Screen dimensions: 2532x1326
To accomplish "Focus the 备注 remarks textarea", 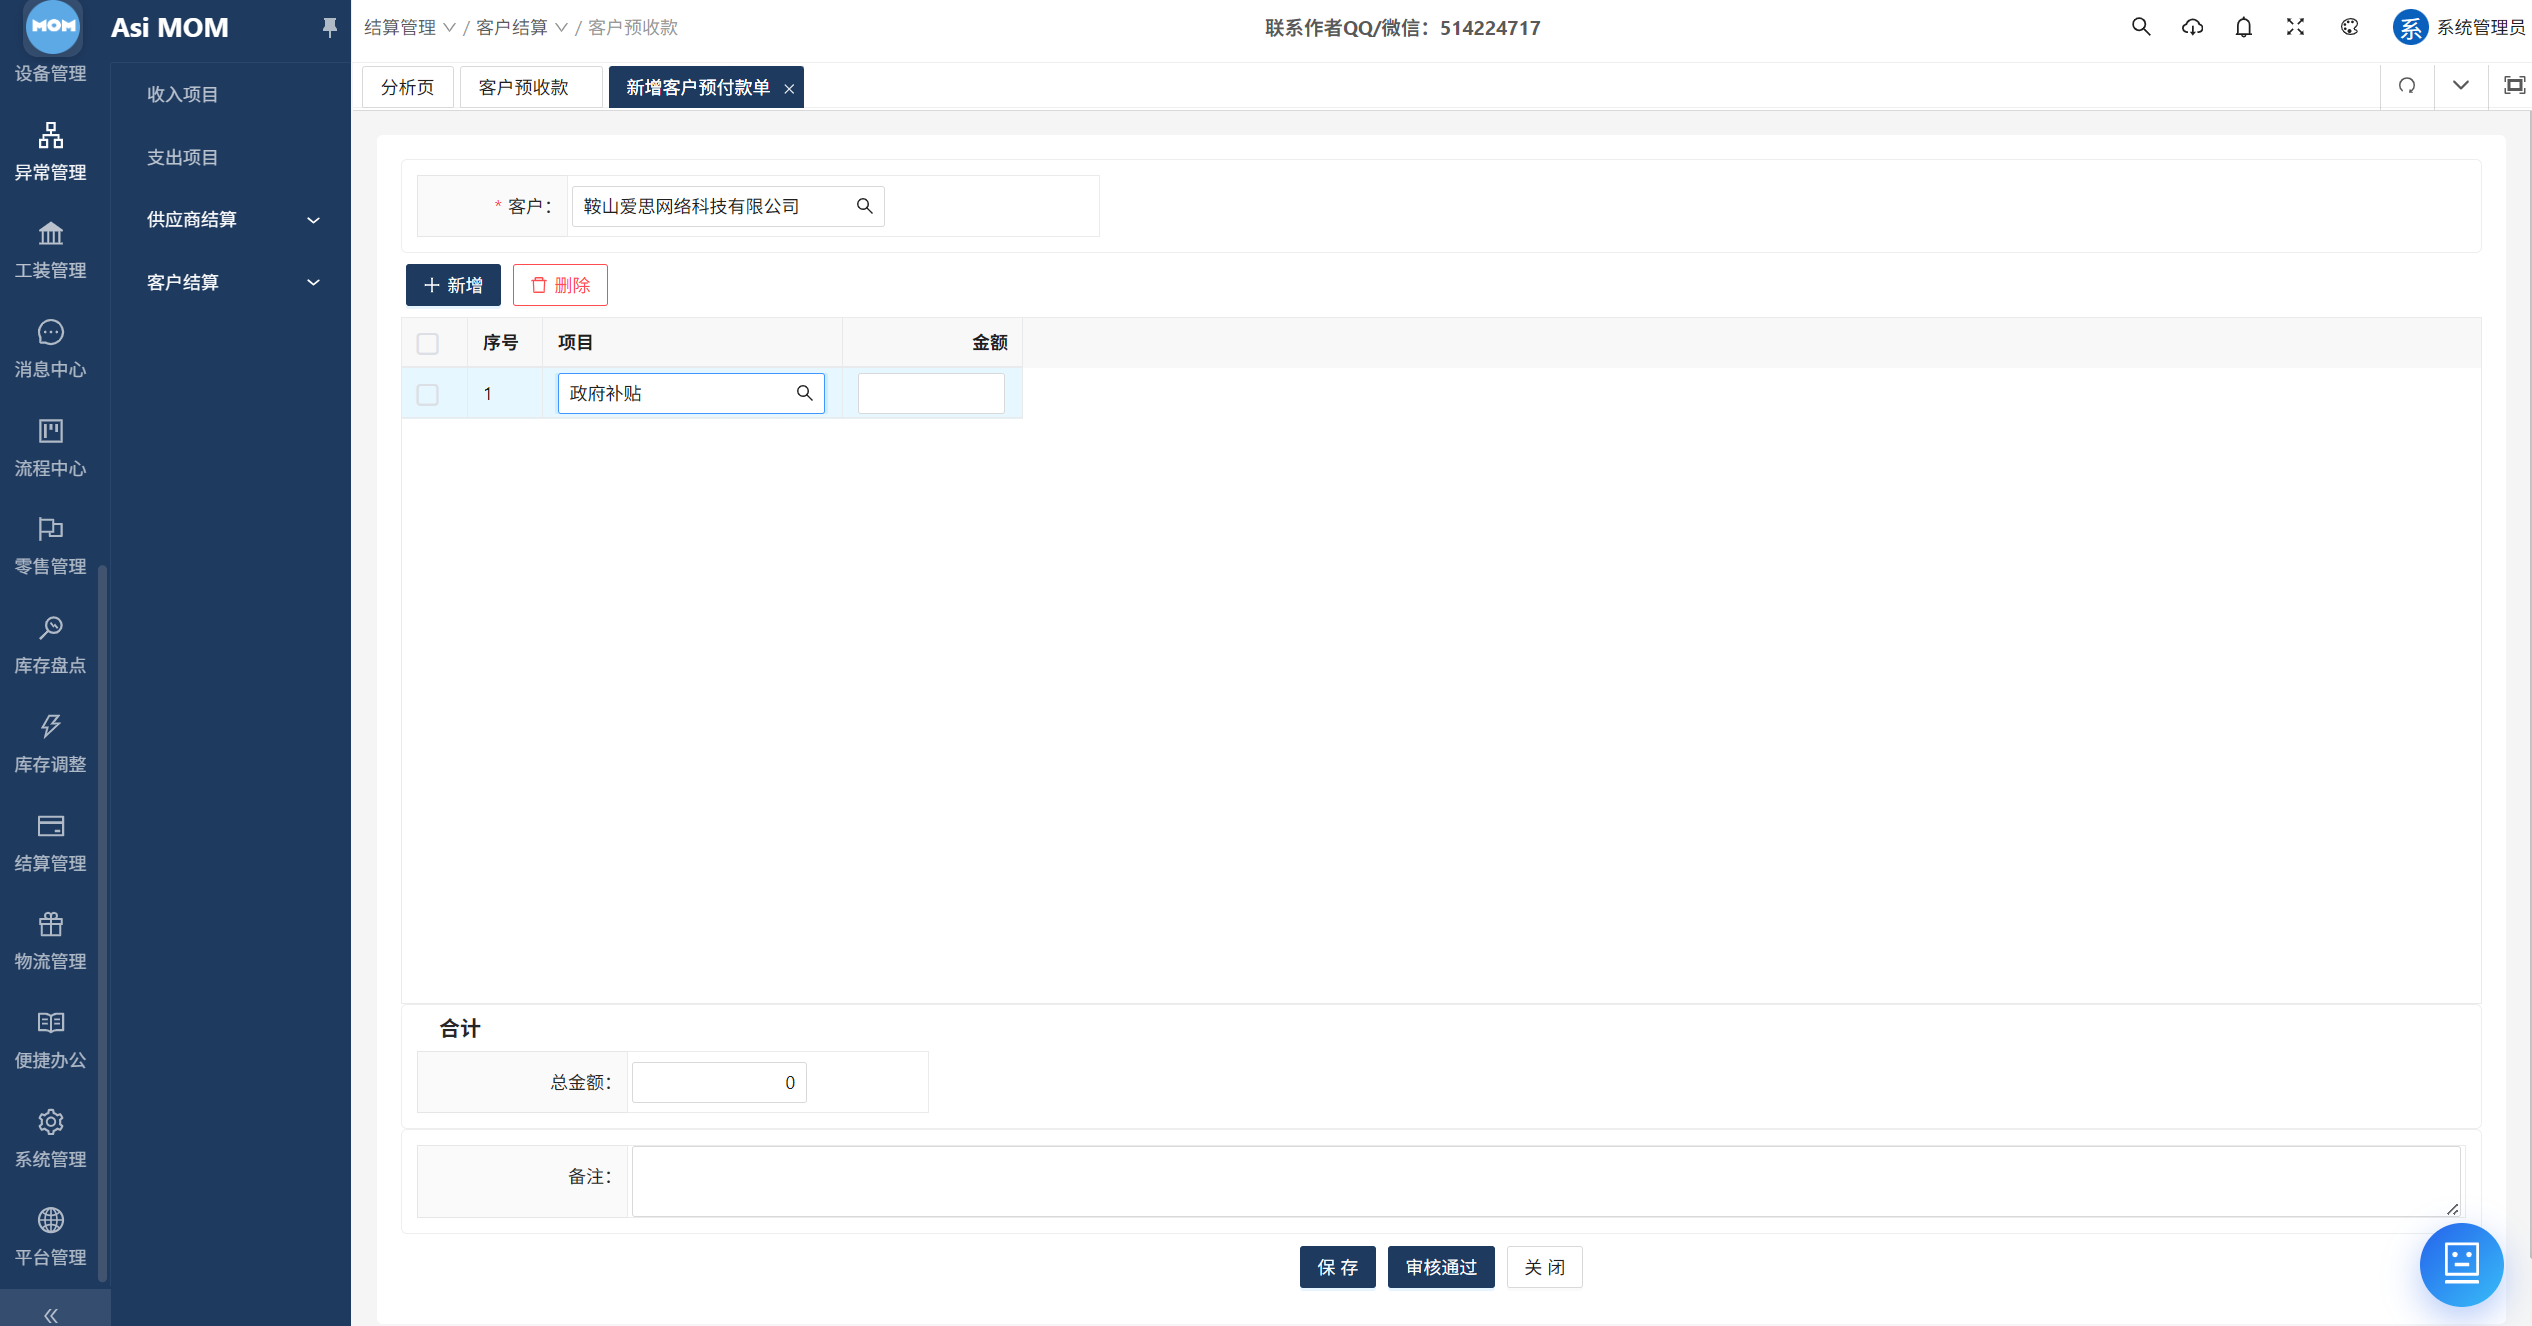I will point(1545,1181).
